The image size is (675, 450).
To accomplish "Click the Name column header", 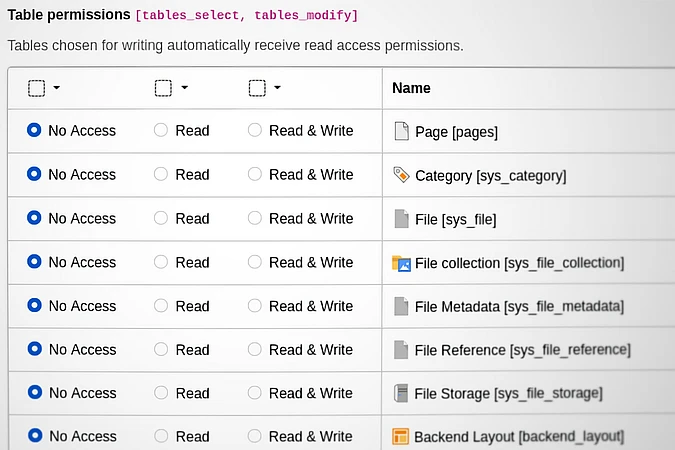I will point(411,88).
